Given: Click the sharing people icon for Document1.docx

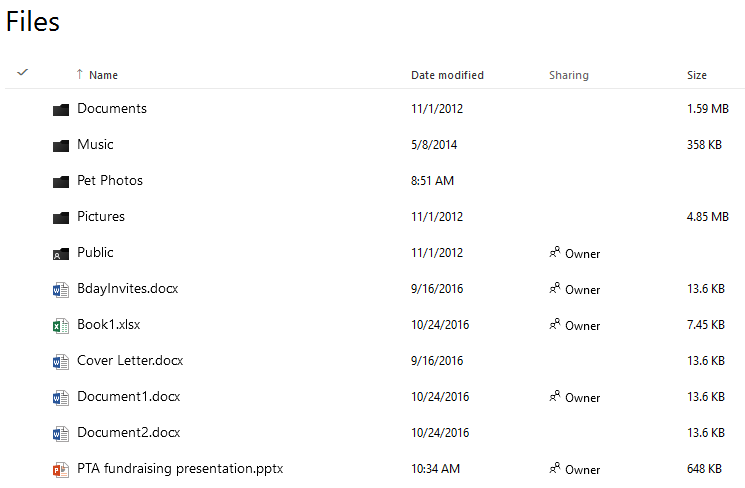Looking at the screenshot, I should pos(555,397).
